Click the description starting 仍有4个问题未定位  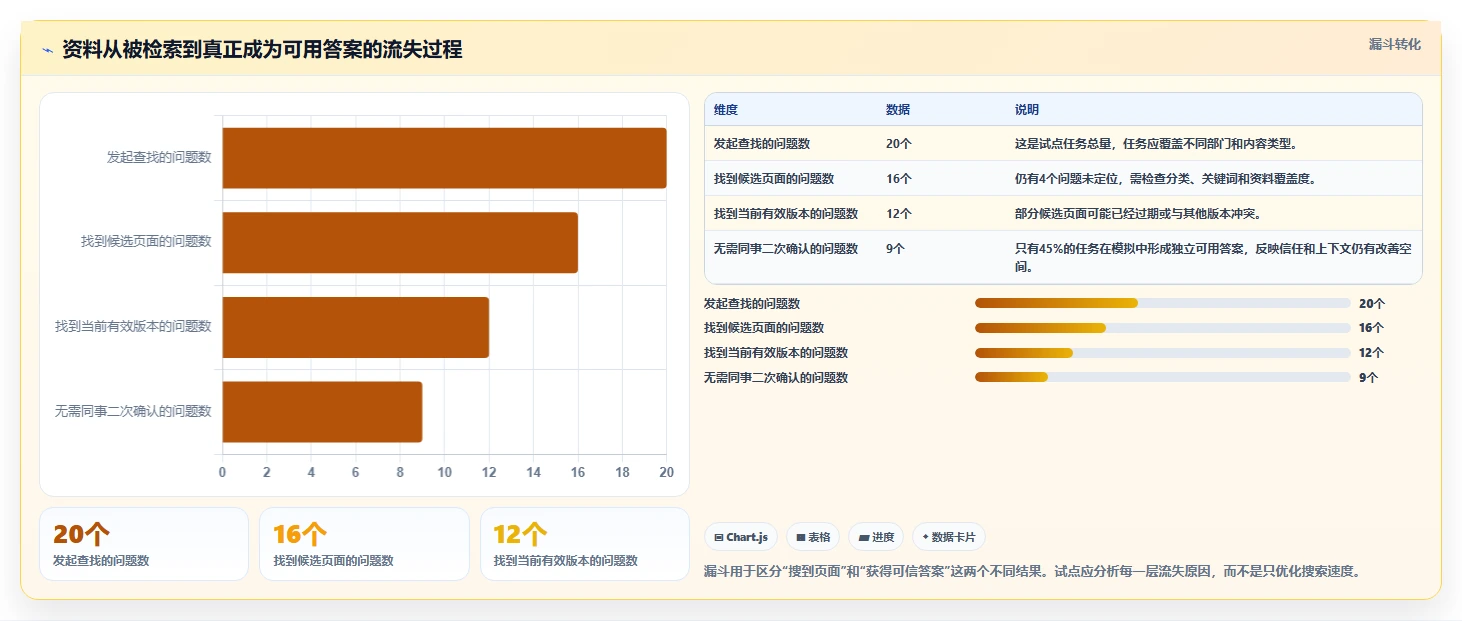coord(1165,179)
